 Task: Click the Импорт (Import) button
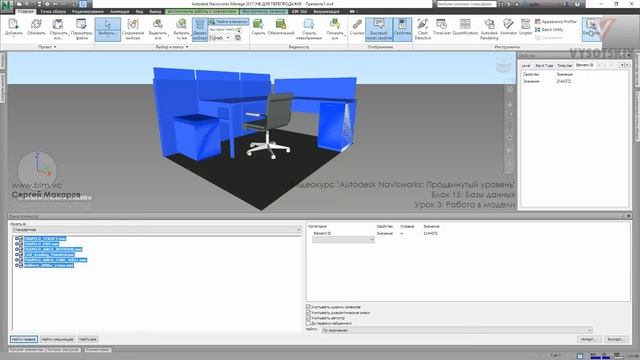(588, 339)
